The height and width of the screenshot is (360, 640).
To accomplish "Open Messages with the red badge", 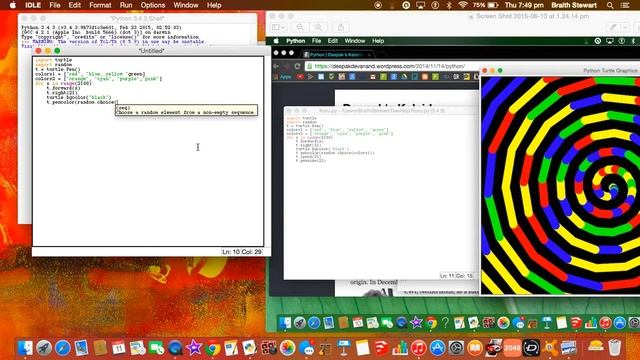I will [306, 348].
